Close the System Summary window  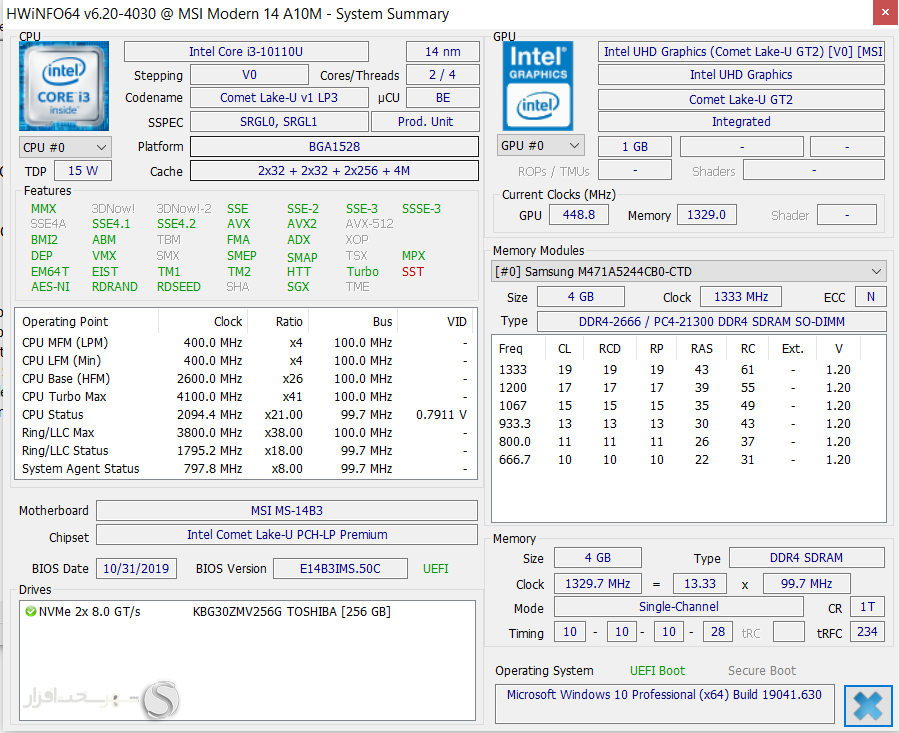pos(885,13)
